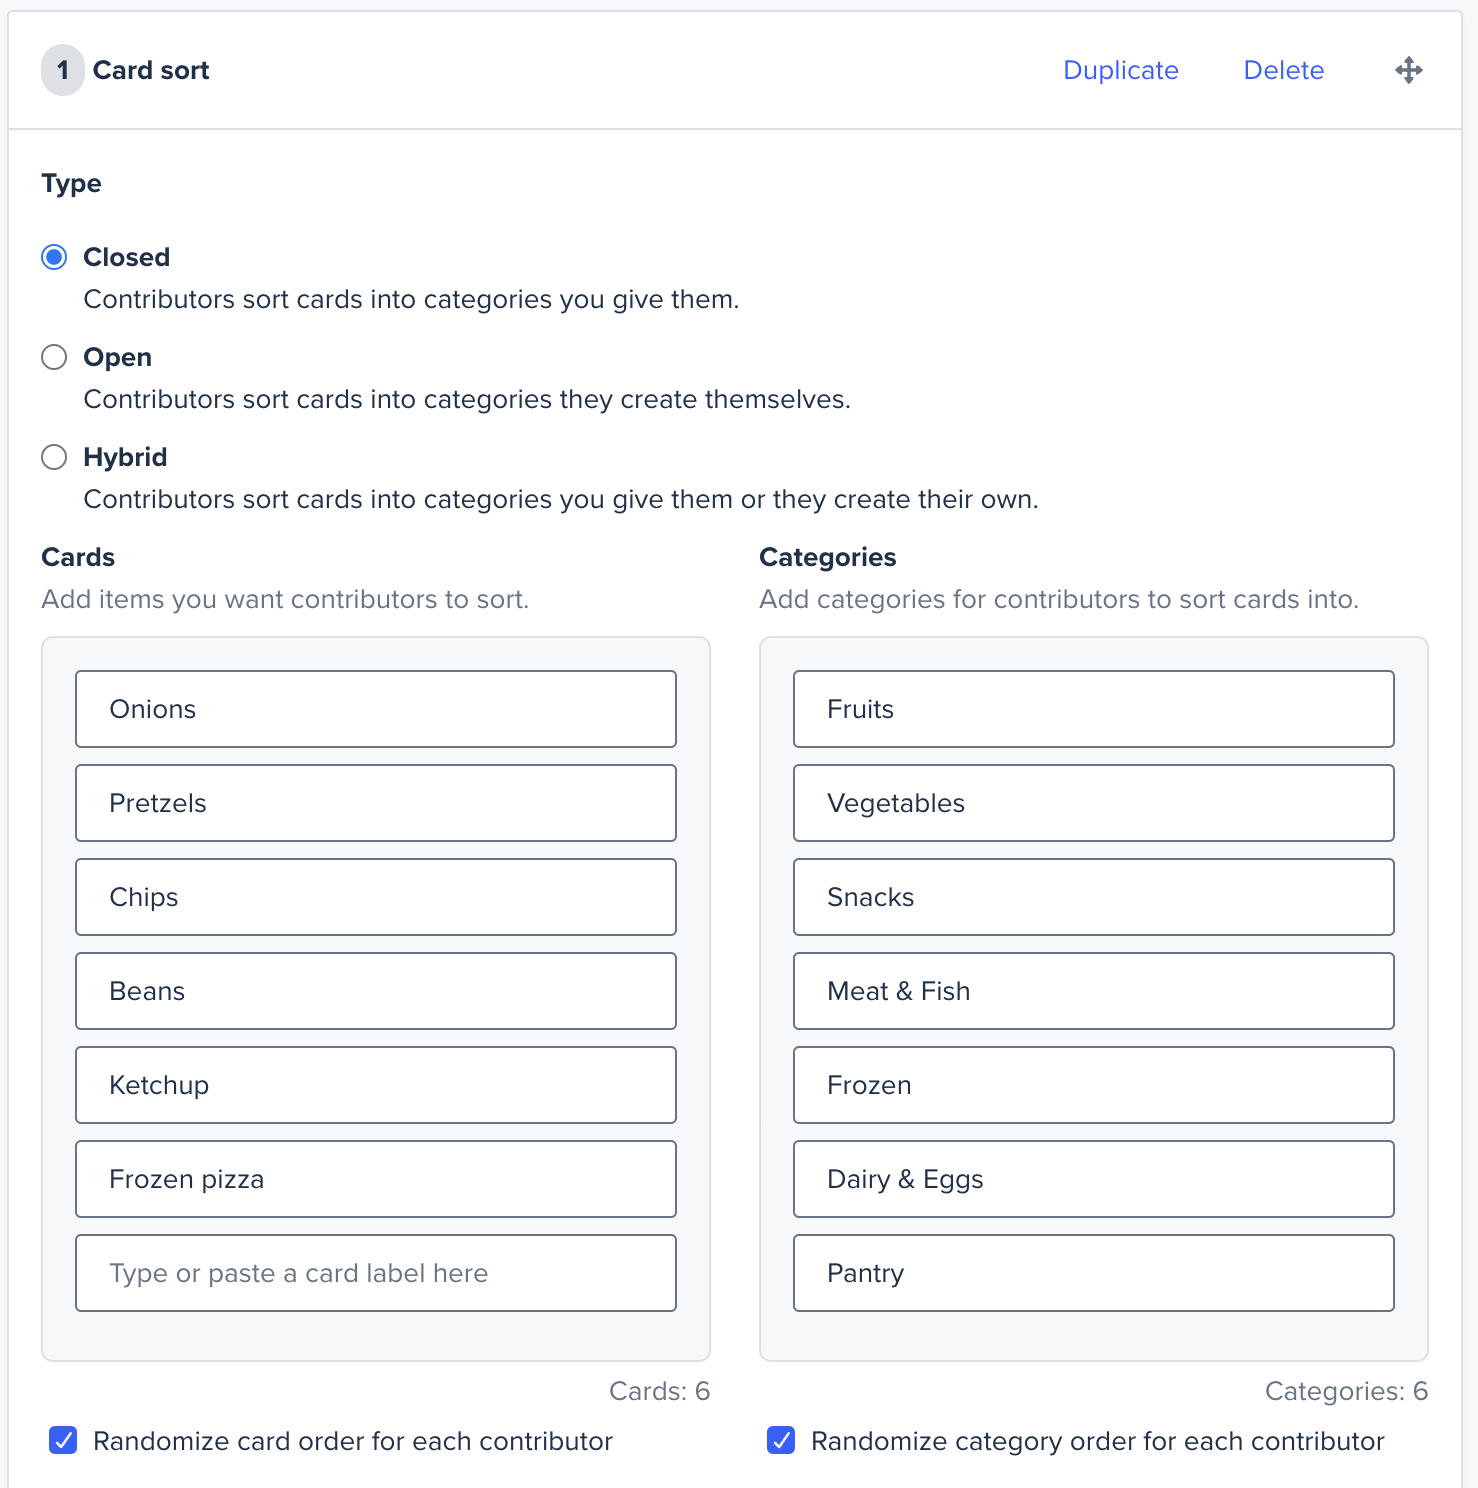Disable randomize category order checkbox
The height and width of the screenshot is (1488, 1478).
point(781,1441)
